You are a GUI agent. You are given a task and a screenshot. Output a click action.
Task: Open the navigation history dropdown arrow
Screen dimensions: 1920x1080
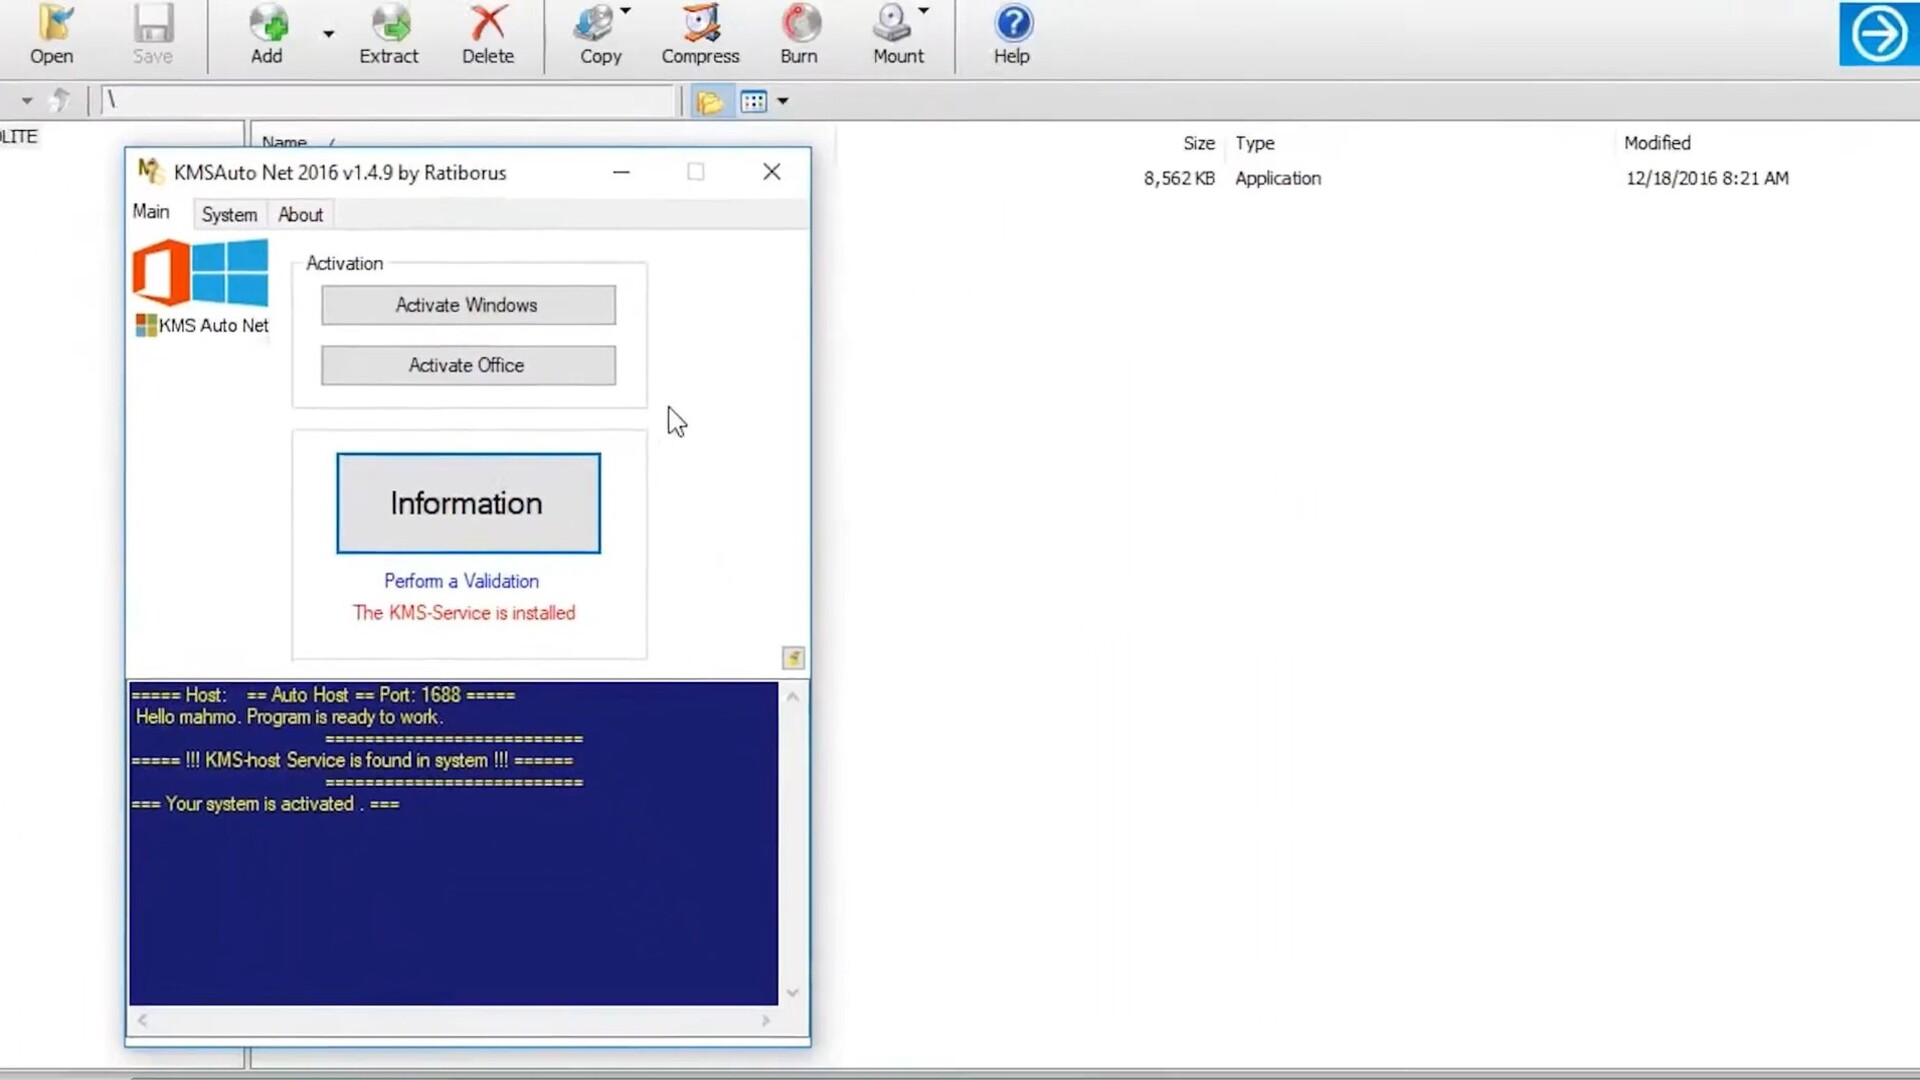tap(27, 101)
